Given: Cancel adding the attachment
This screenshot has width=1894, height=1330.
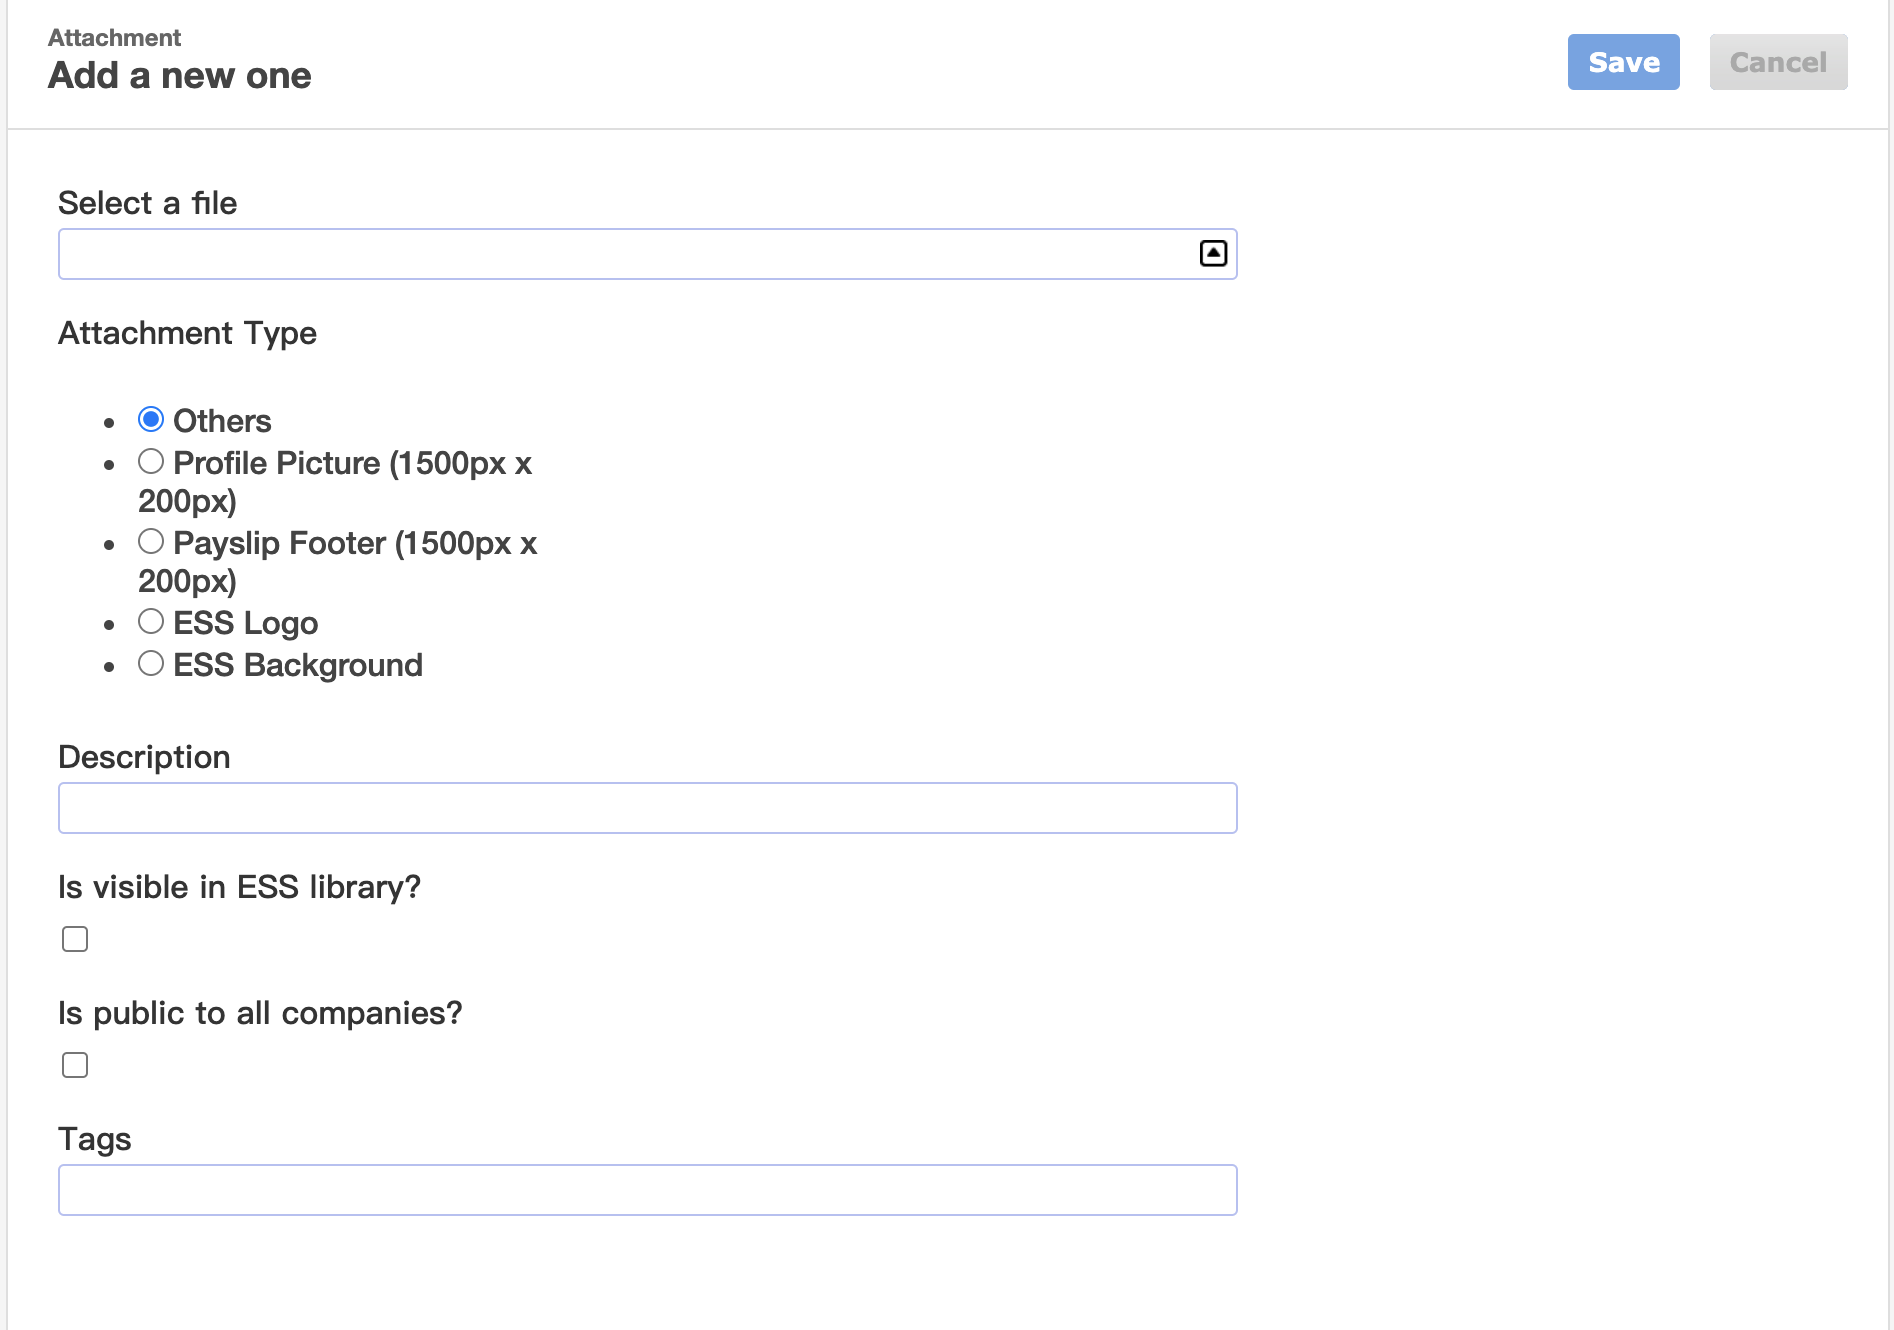Looking at the screenshot, I should click(x=1778, y=62).
